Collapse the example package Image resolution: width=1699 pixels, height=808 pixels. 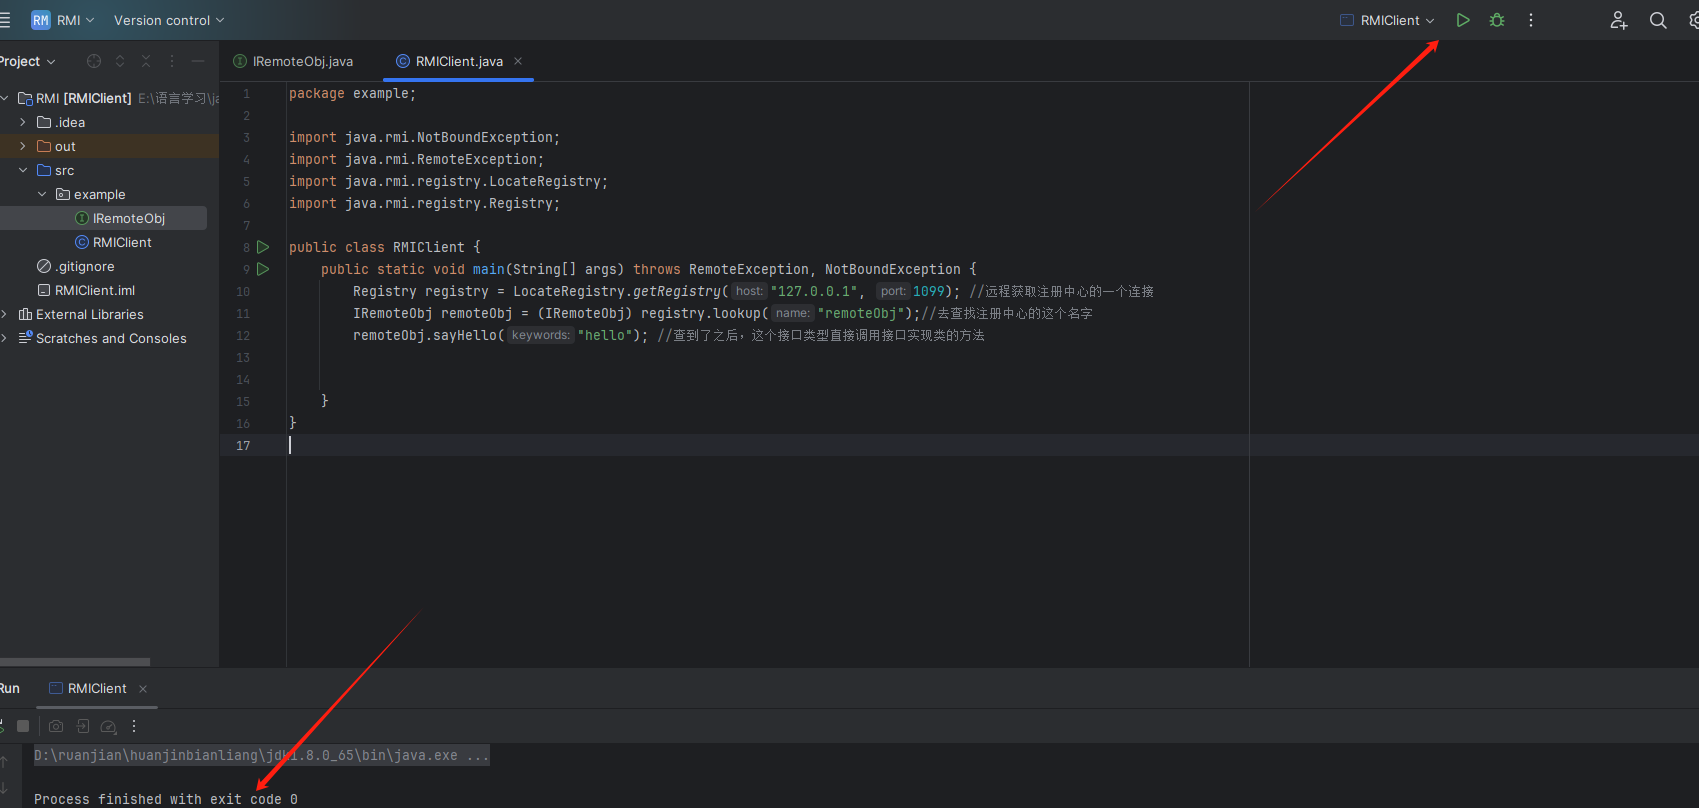pos(42,194)
